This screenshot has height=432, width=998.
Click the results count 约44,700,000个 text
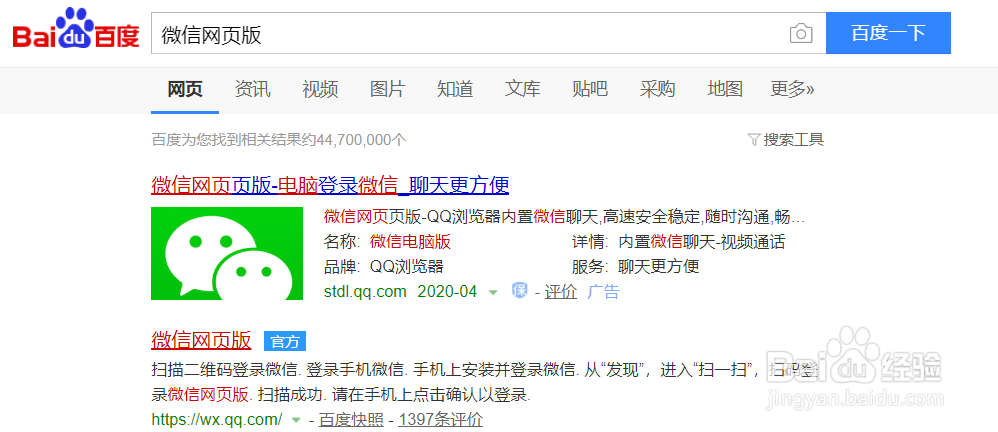tap(353, 139)
